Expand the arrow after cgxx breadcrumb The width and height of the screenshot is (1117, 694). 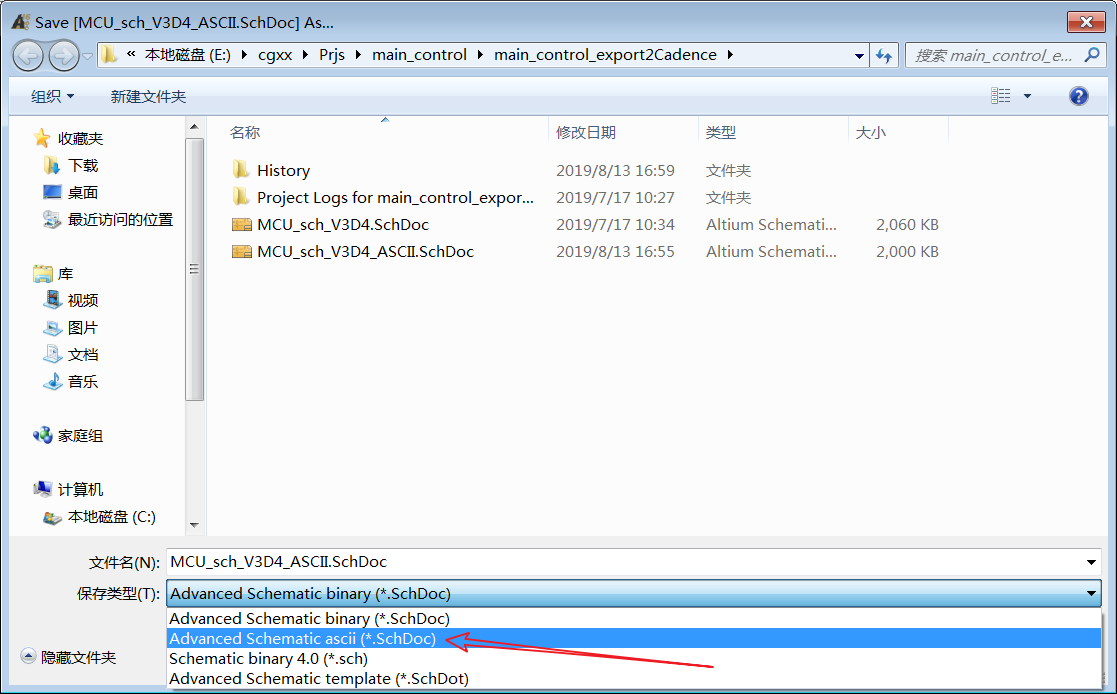point(306,55)
